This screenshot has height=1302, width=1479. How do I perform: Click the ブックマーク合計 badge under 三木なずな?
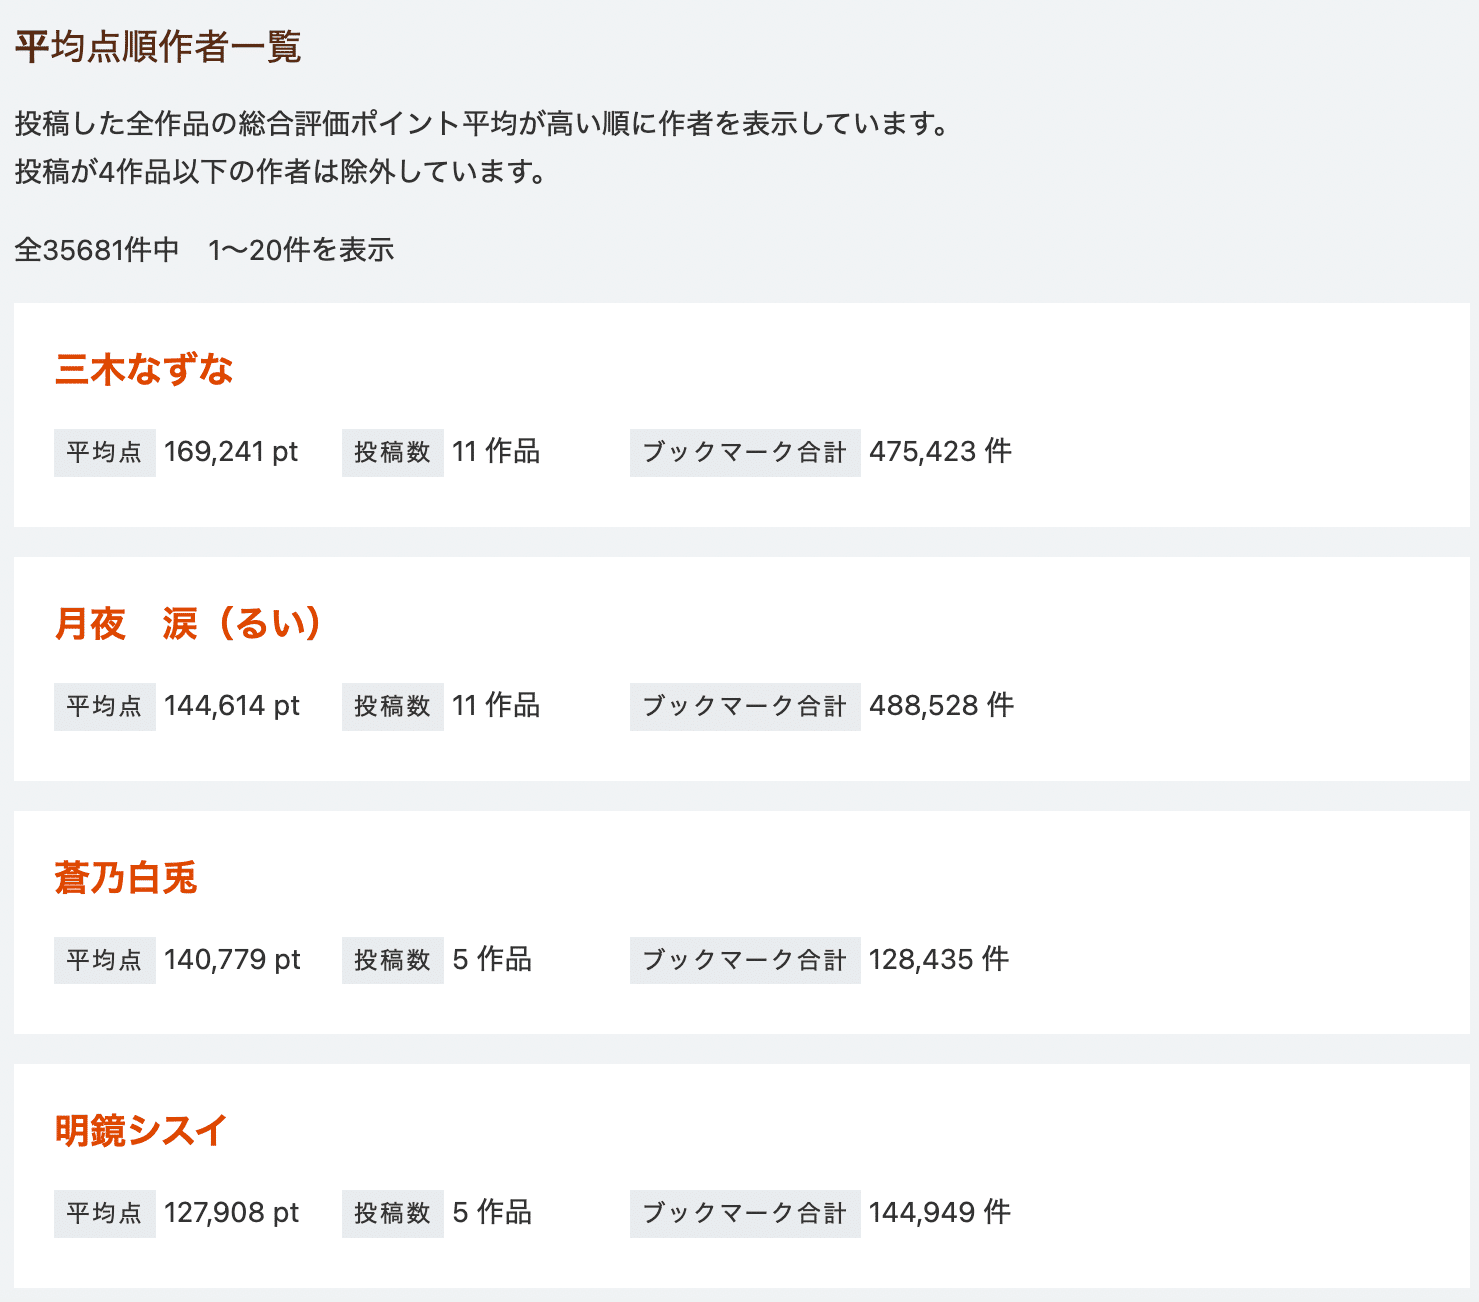click(744, 452)
